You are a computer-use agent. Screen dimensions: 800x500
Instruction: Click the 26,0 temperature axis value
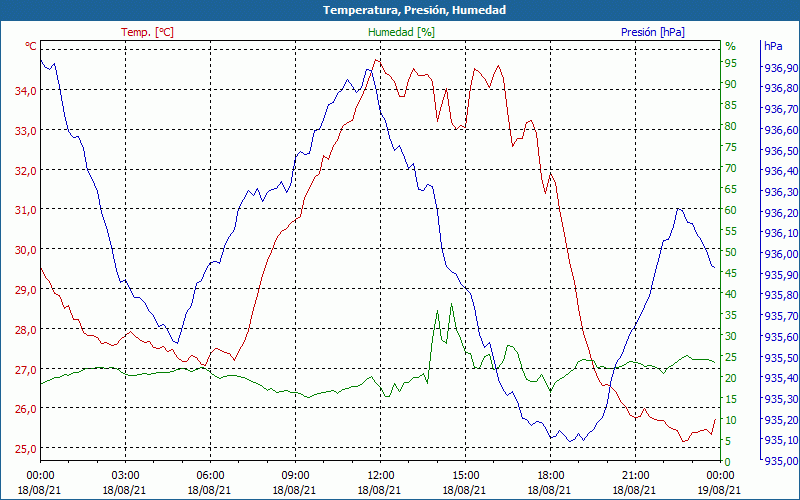(26, 409)
